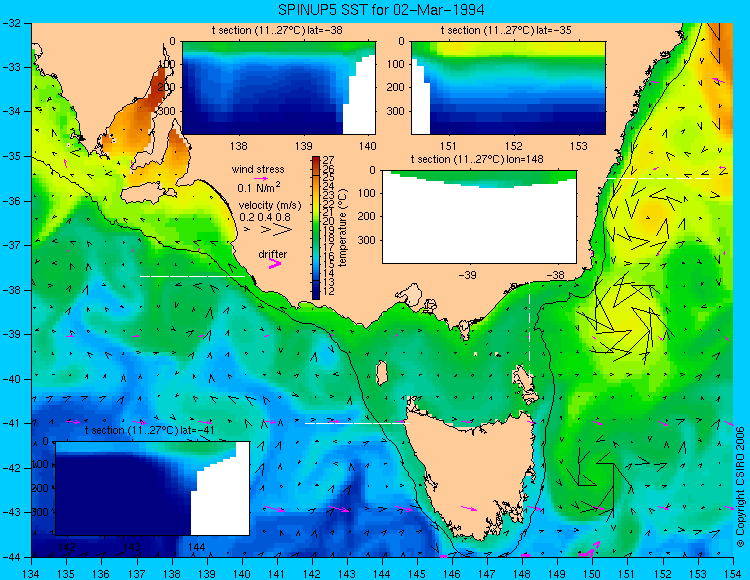Select the "t section (11..27°C) lat=-35" heading
The image size is (750, 580).
pos(506,31)
